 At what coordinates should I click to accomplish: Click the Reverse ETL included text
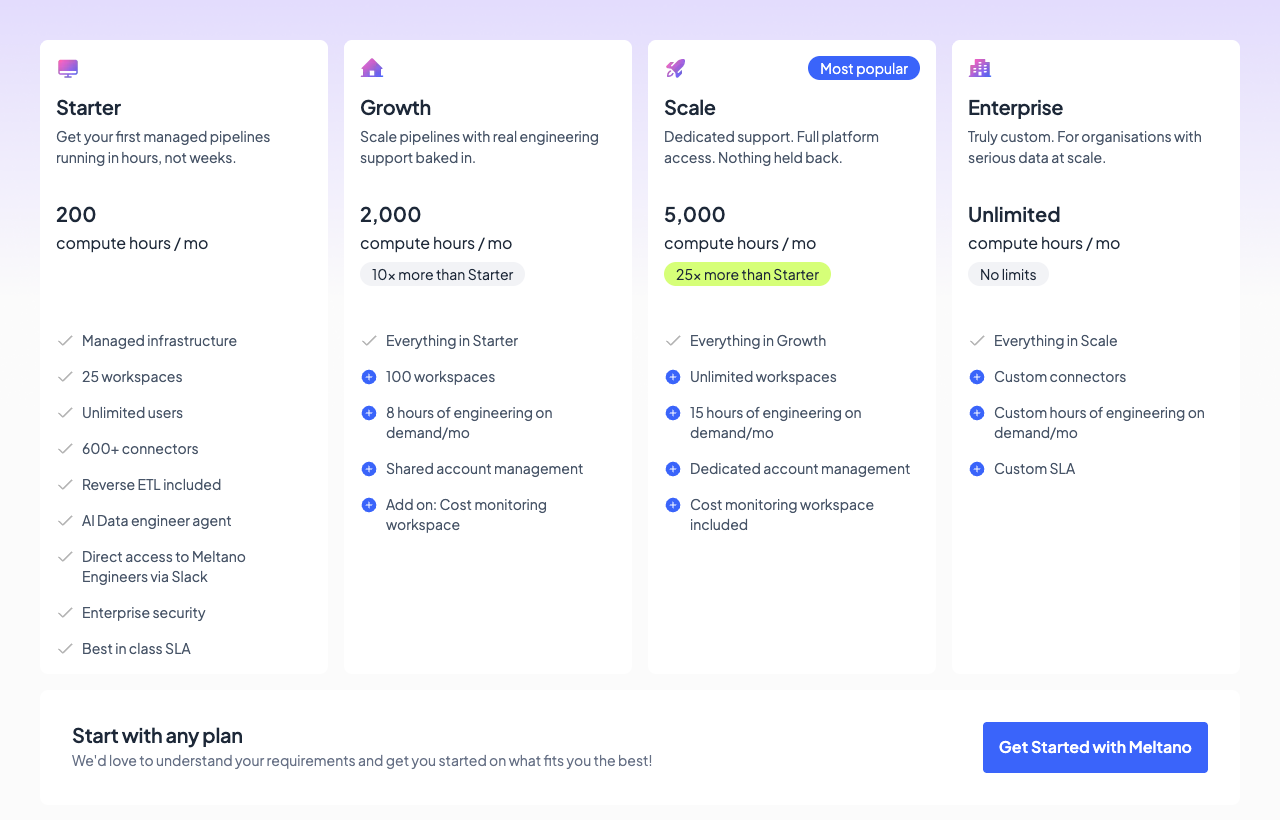coord(151,485)
